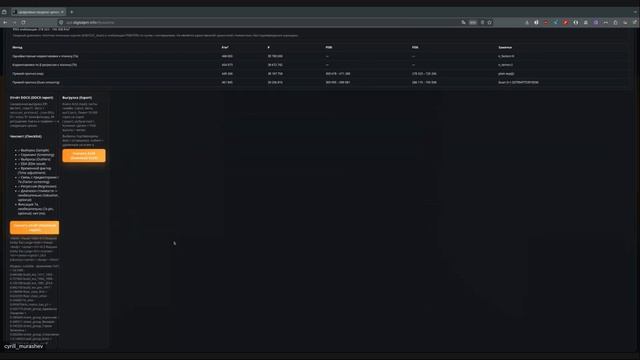
Task: Click checklist item "Регрессия (Regression)"
Action: pos(37,186)
